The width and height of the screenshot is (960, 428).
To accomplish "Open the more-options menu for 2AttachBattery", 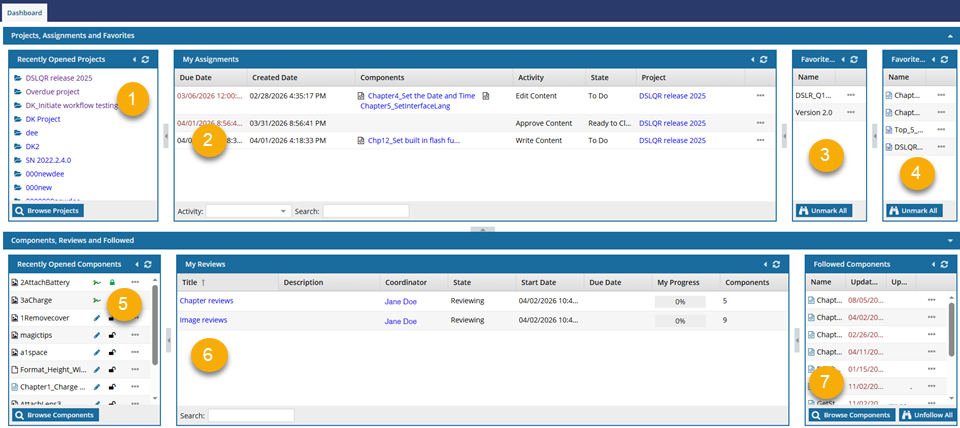I will 134,284.
